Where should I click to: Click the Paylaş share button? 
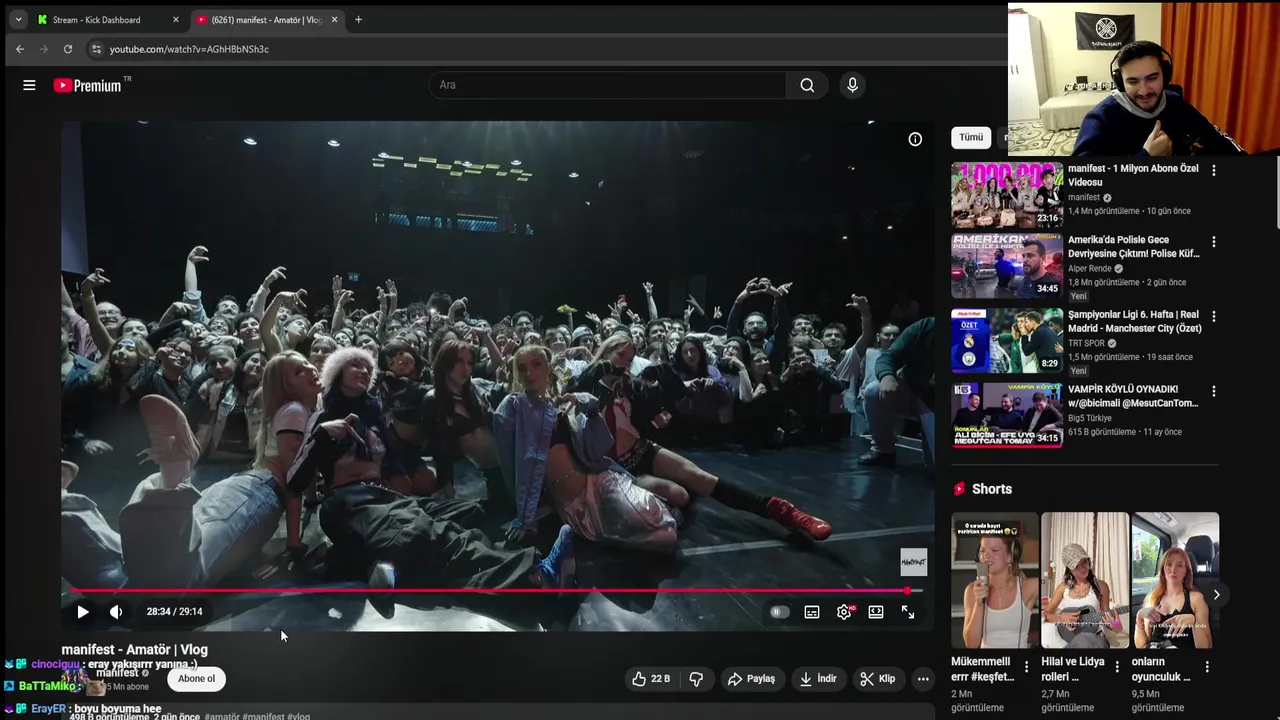[751, 678]
